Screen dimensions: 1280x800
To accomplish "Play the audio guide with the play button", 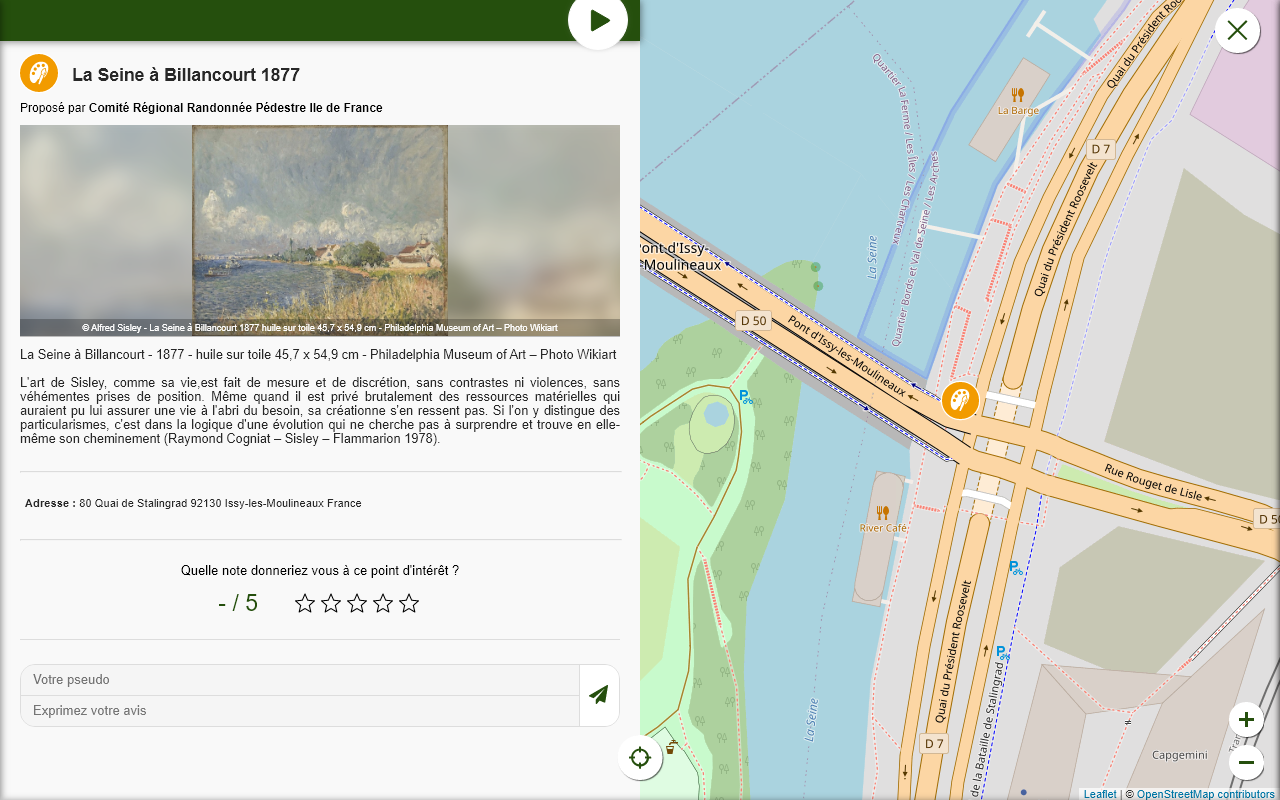I will [598, 20].
